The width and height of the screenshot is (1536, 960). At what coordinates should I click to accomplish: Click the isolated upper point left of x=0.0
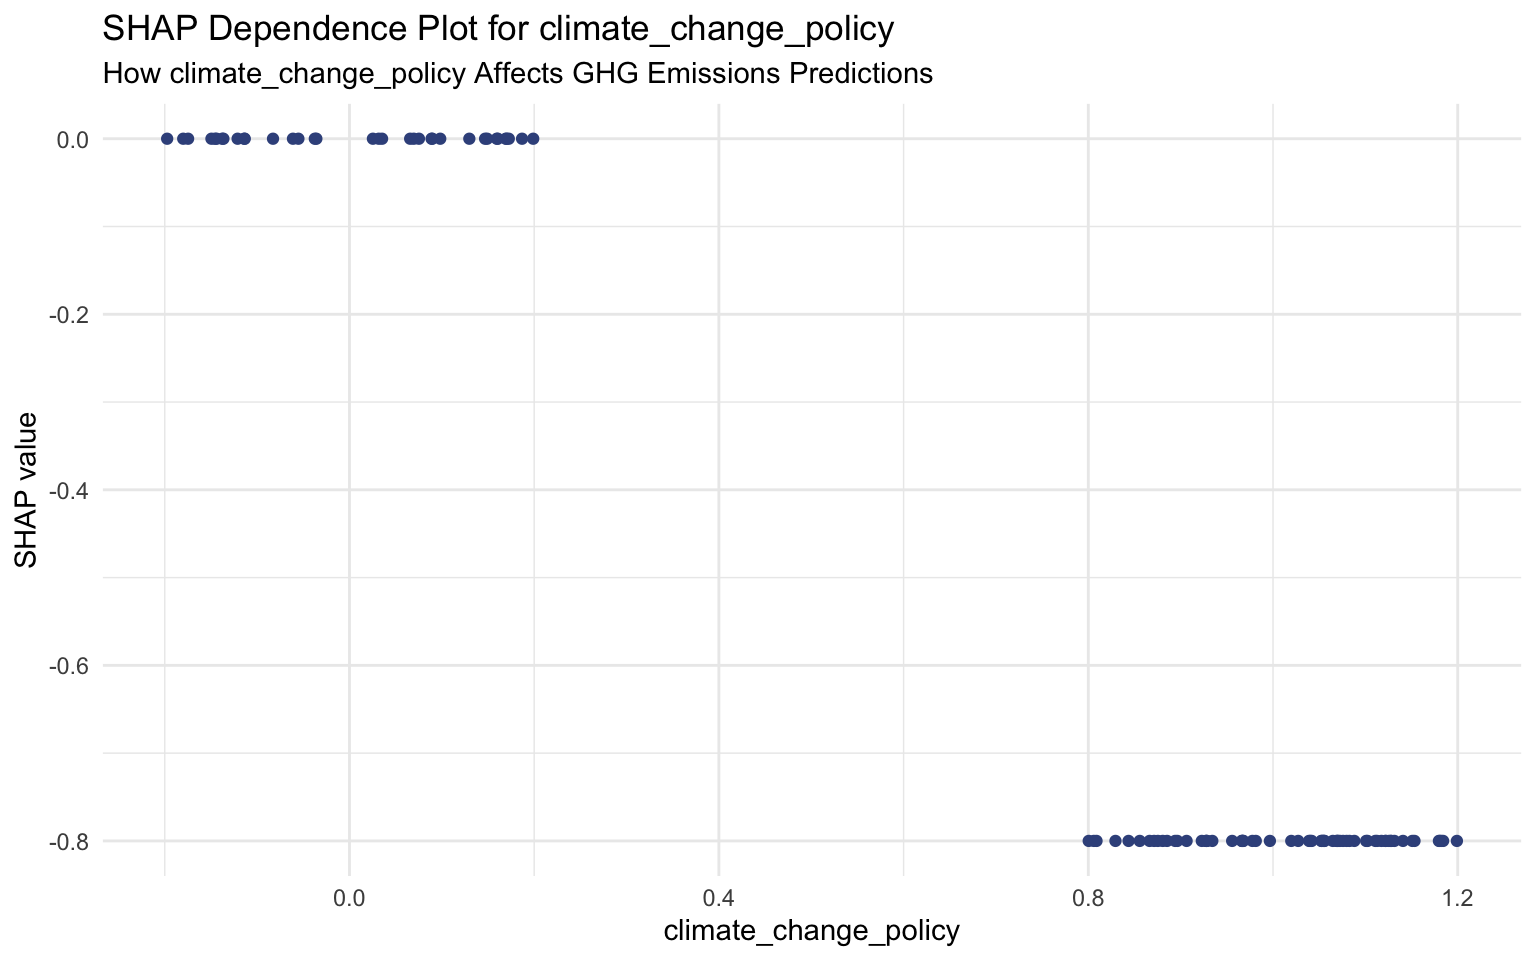pyautogui.click(x=273, y=139)
